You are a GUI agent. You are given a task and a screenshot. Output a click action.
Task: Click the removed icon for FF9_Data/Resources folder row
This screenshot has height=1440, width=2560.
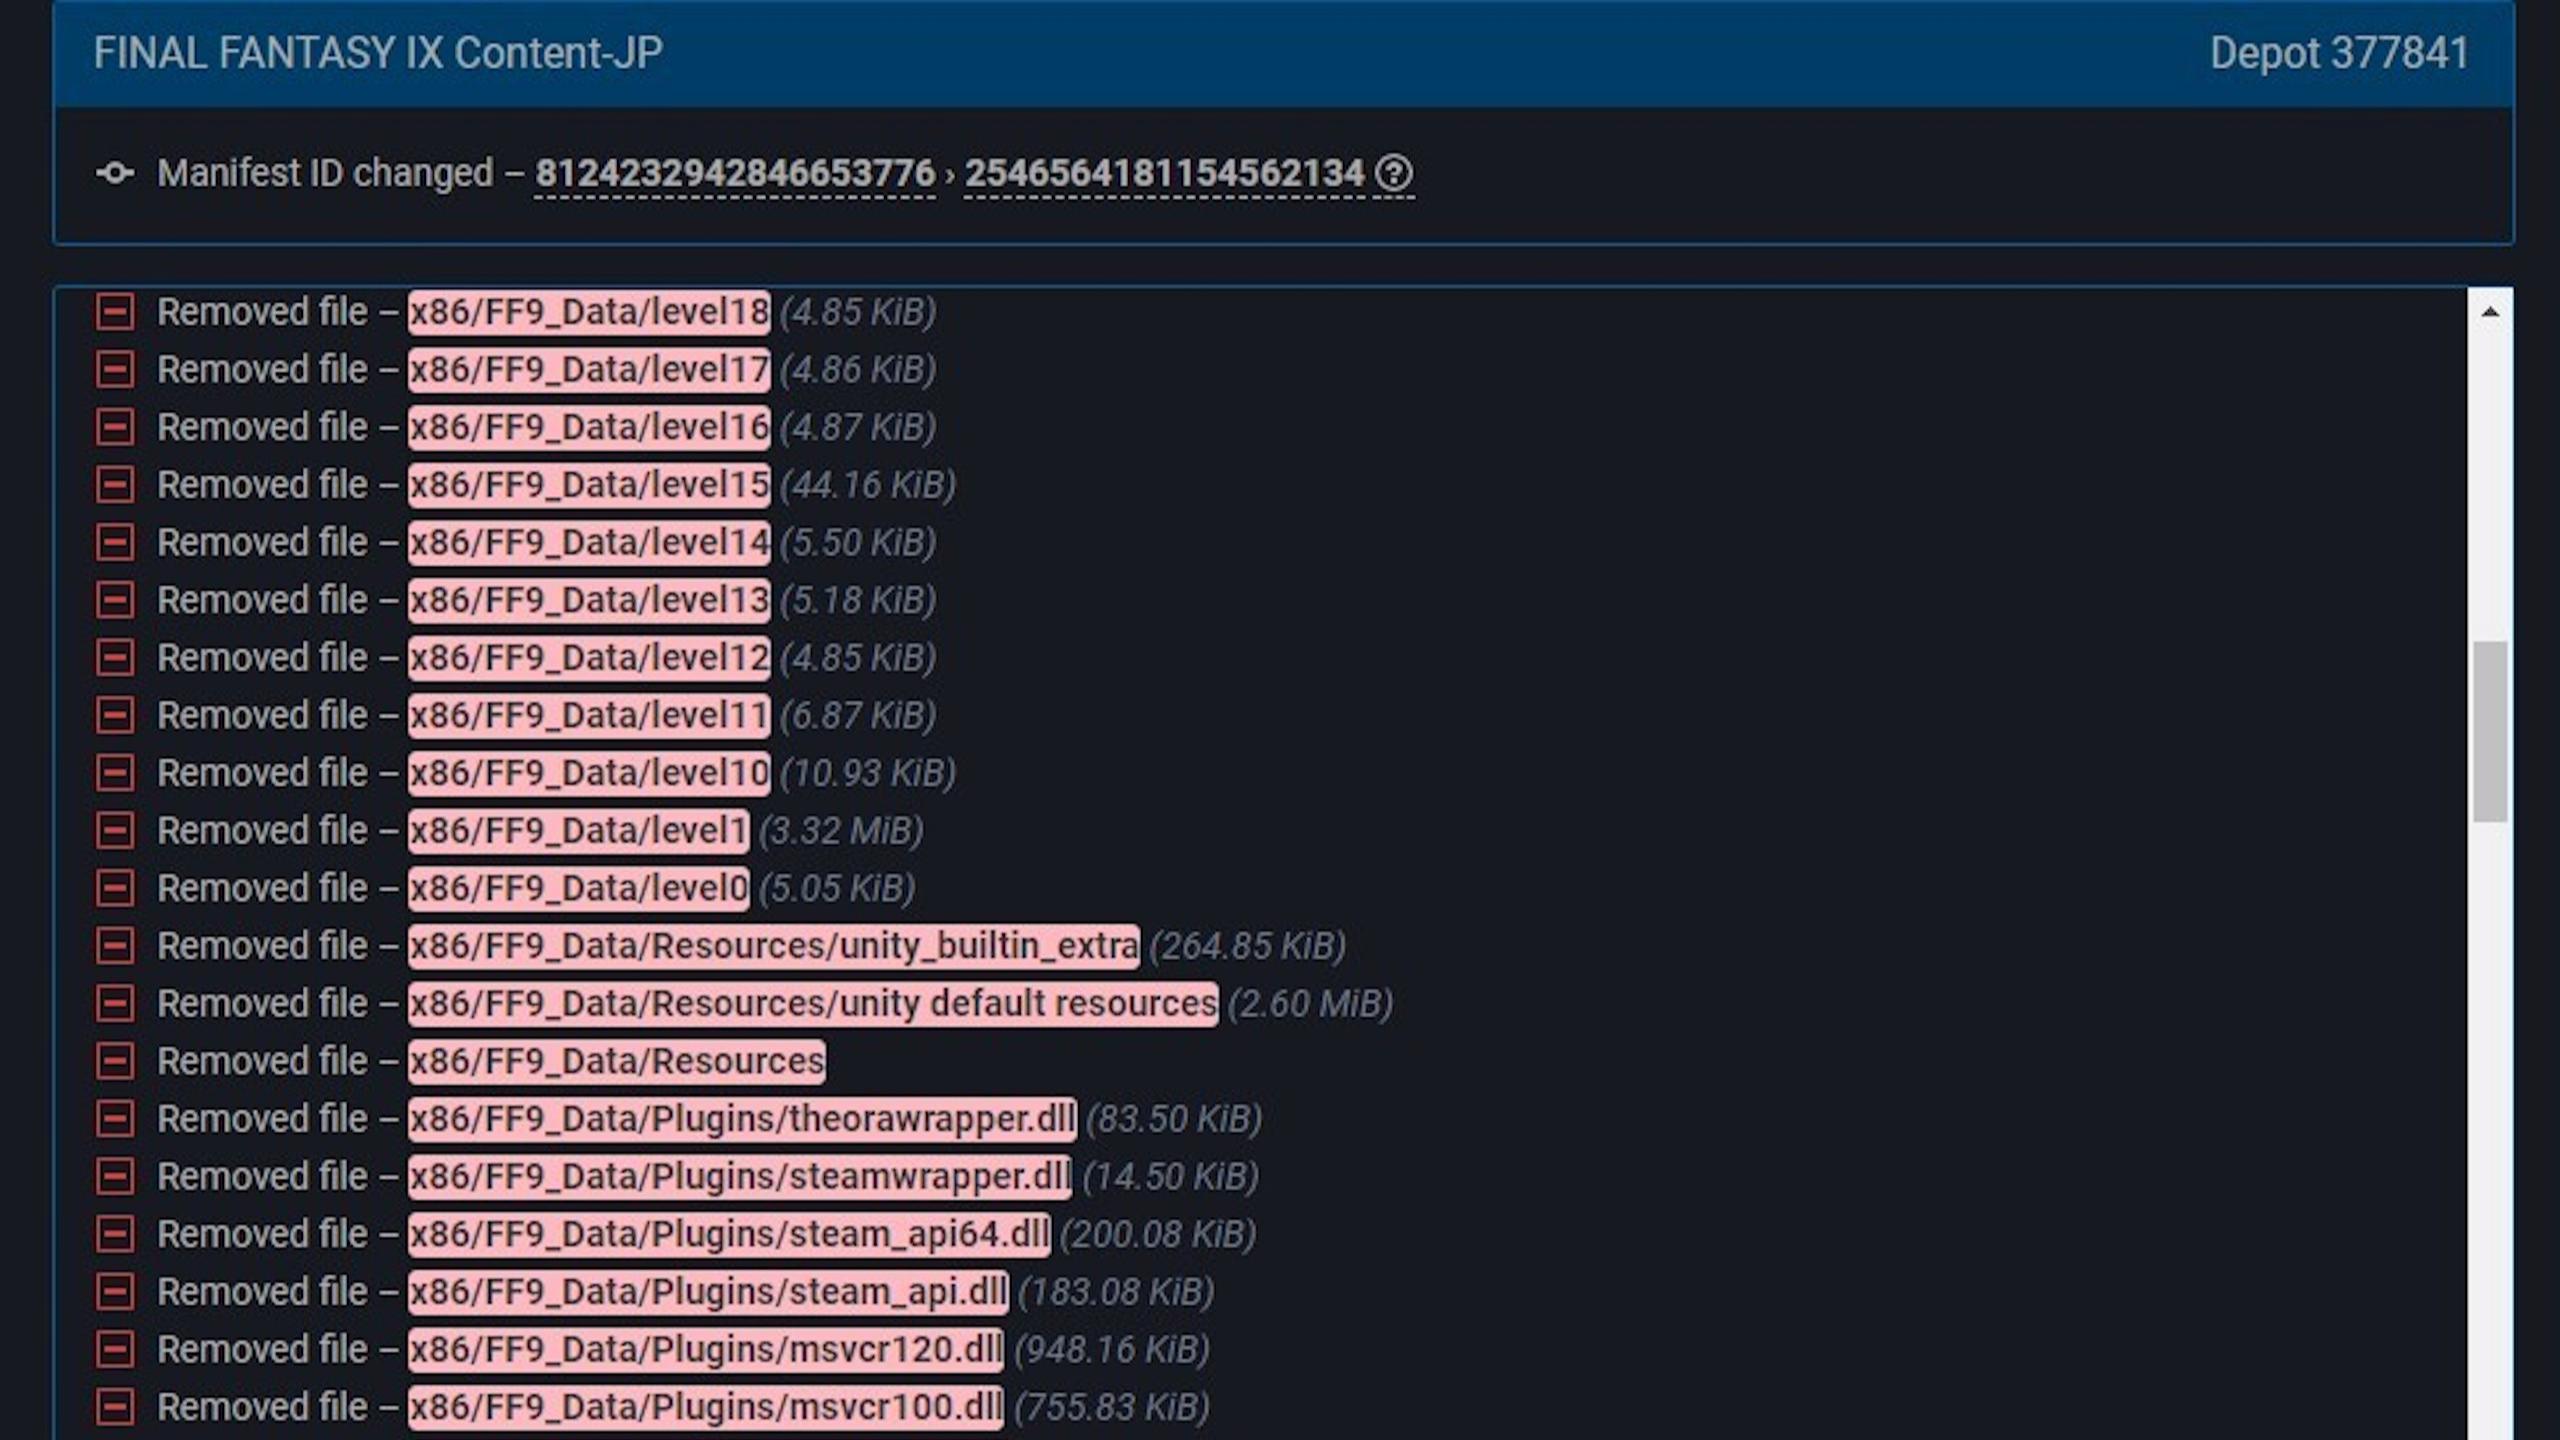[x=115, y=1061]
